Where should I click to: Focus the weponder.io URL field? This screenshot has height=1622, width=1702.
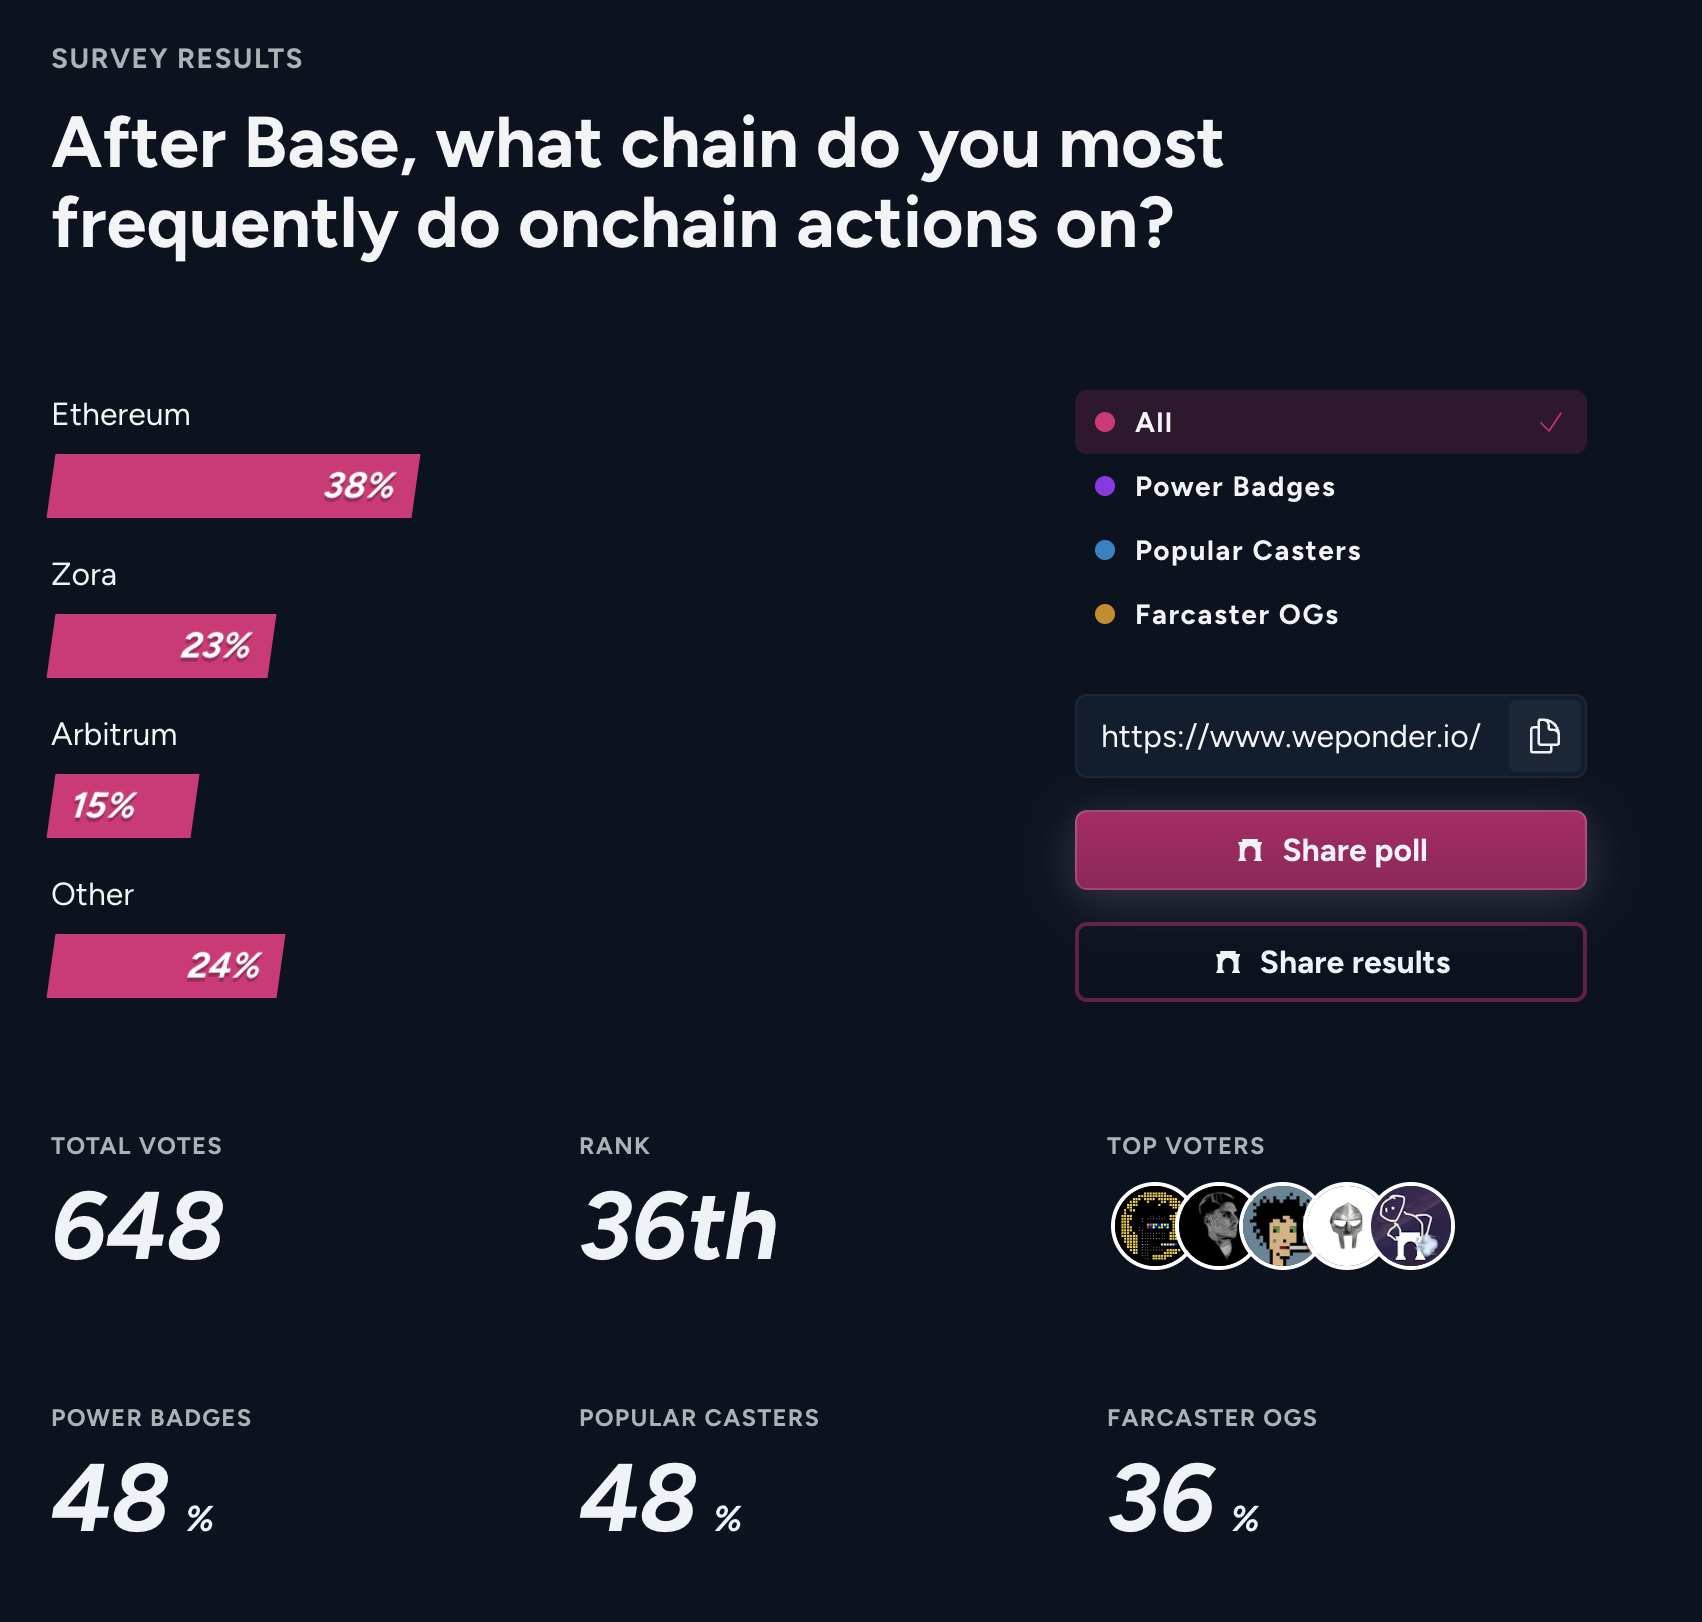(1290, 736)
